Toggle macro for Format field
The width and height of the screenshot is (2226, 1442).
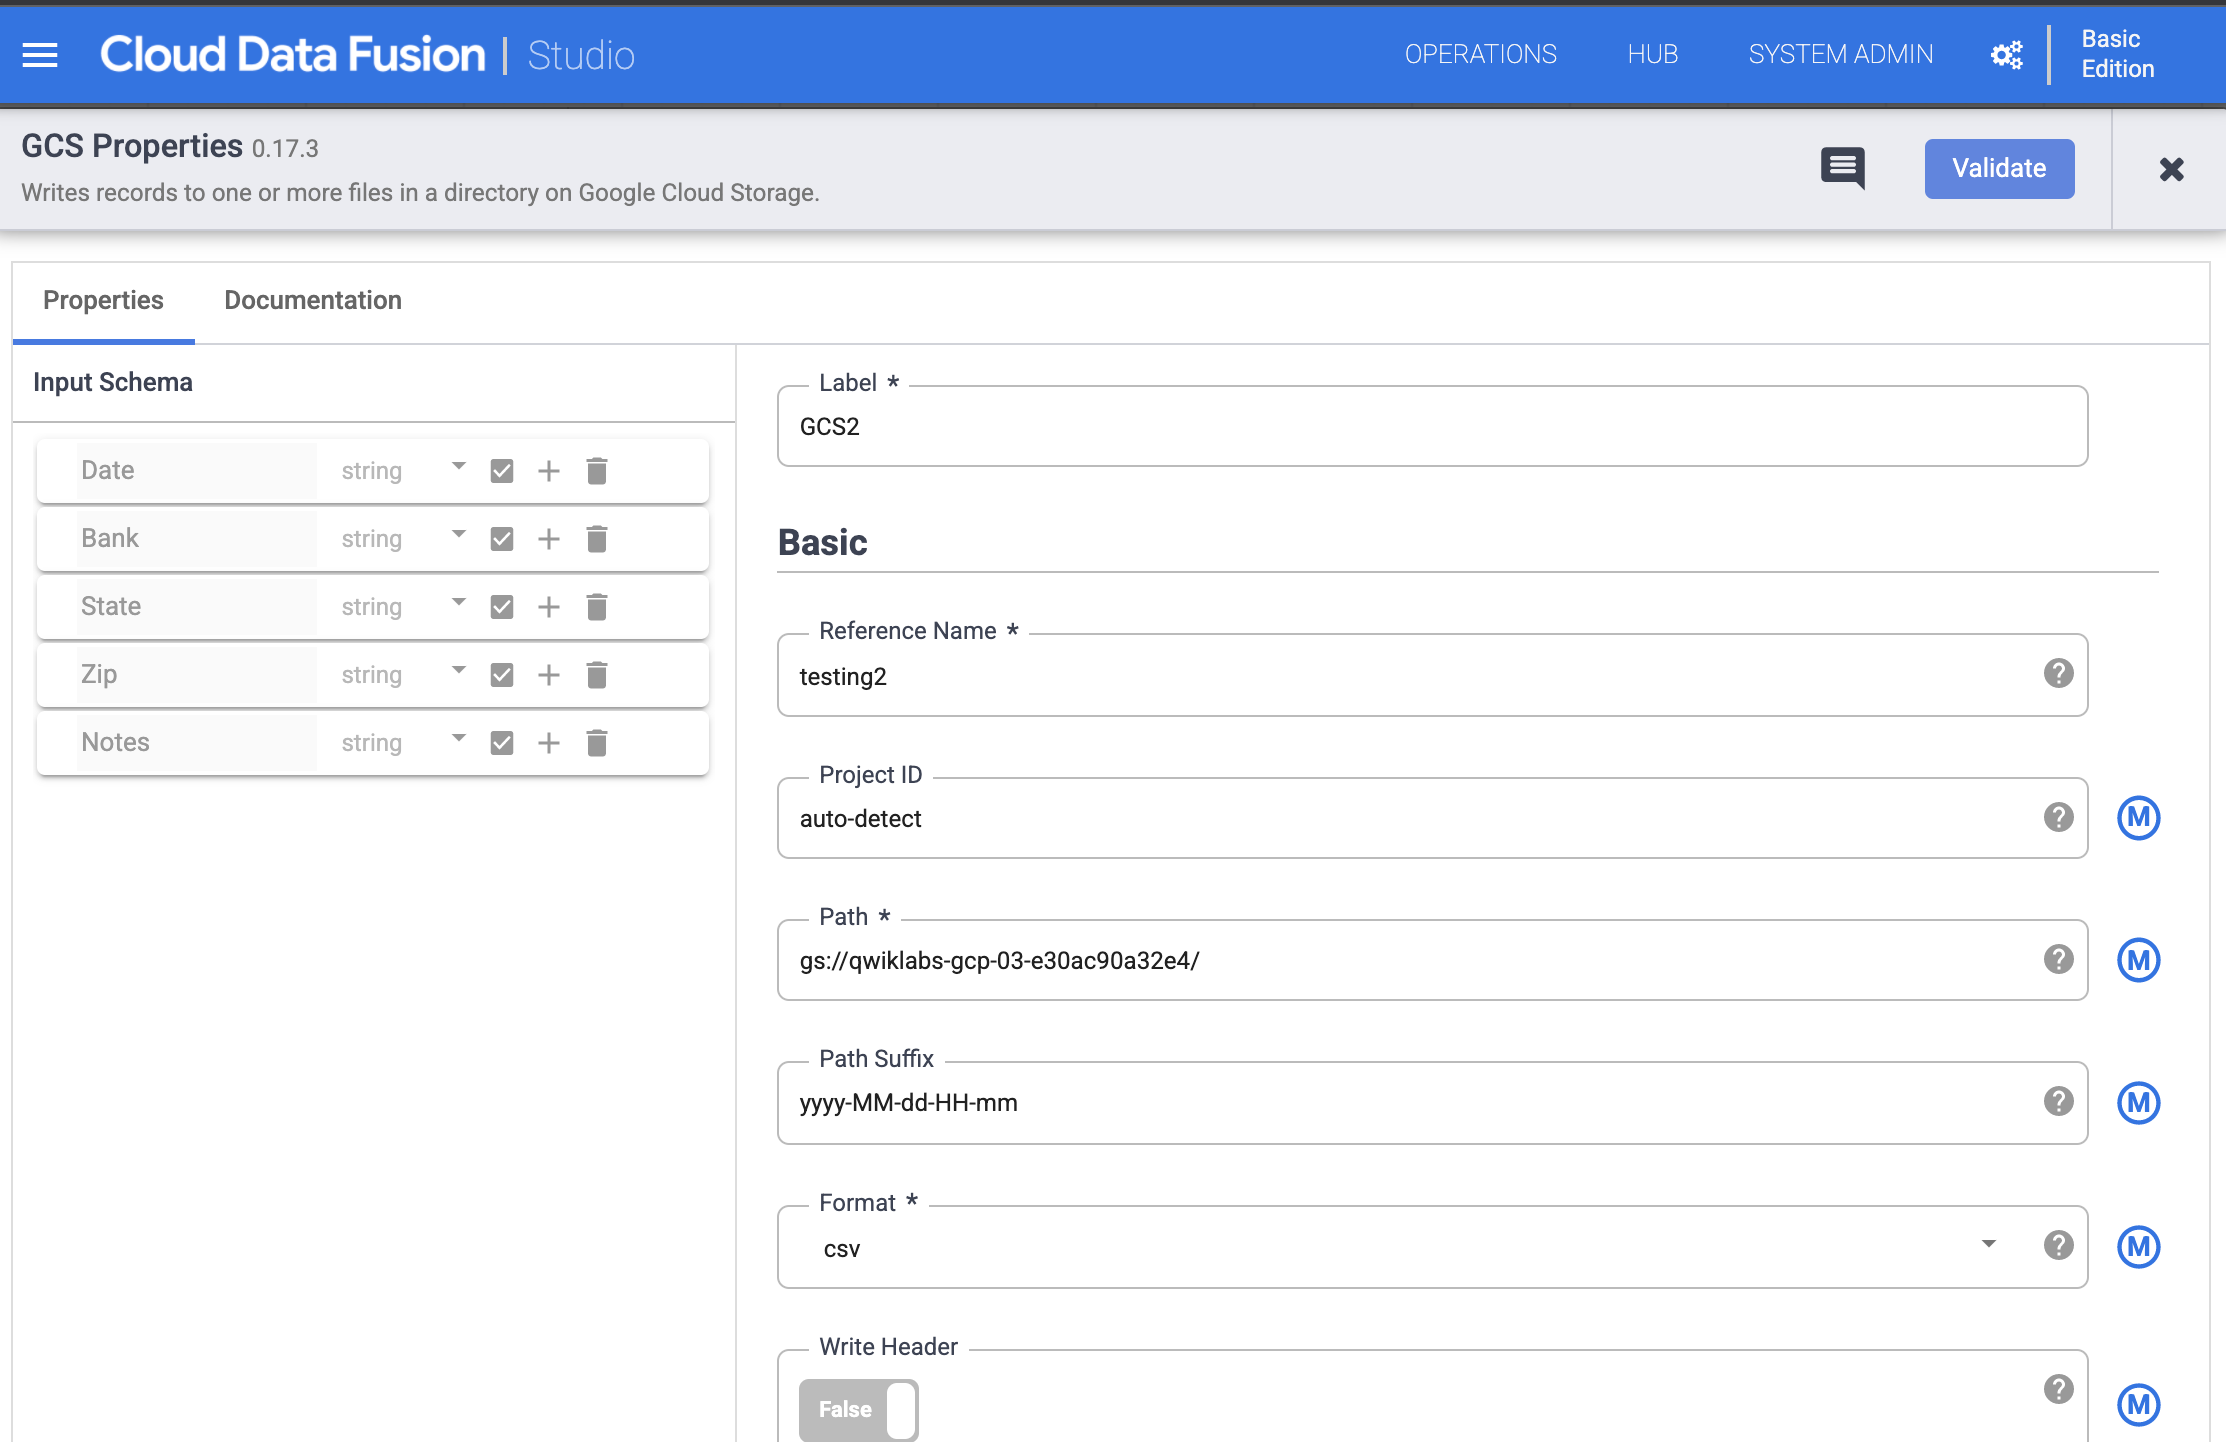pyautogui.click(x=2139, y=1247)
